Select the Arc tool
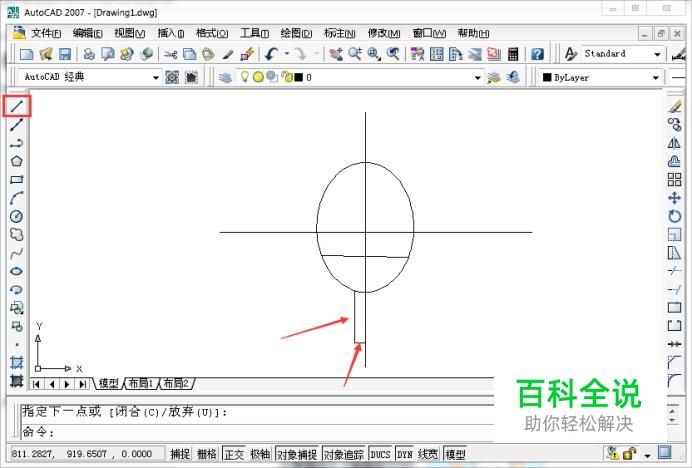692x468 pixels. pyautogui.click(x=17, y=198)
